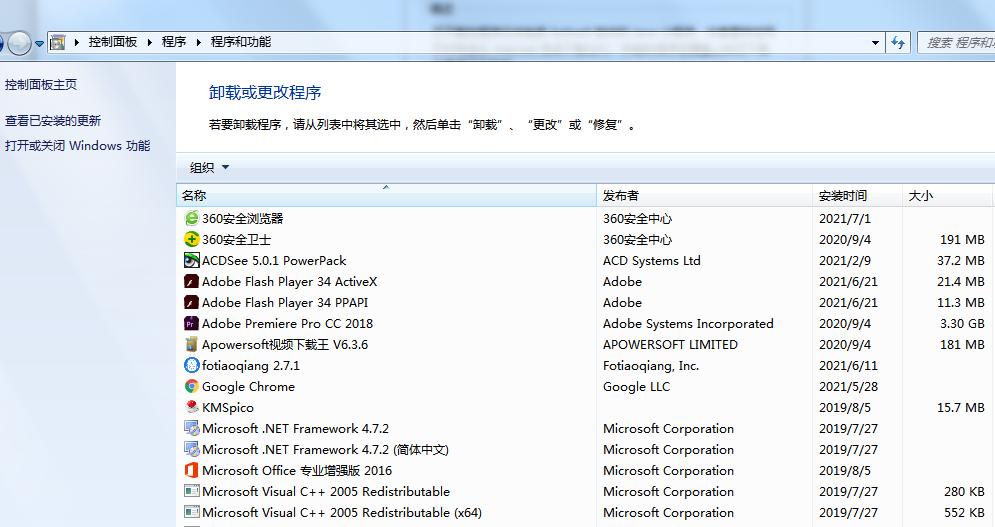Click install date 2021/5/28
The width and height of the screenshot is (995, 527).
(x=848, y=386)
